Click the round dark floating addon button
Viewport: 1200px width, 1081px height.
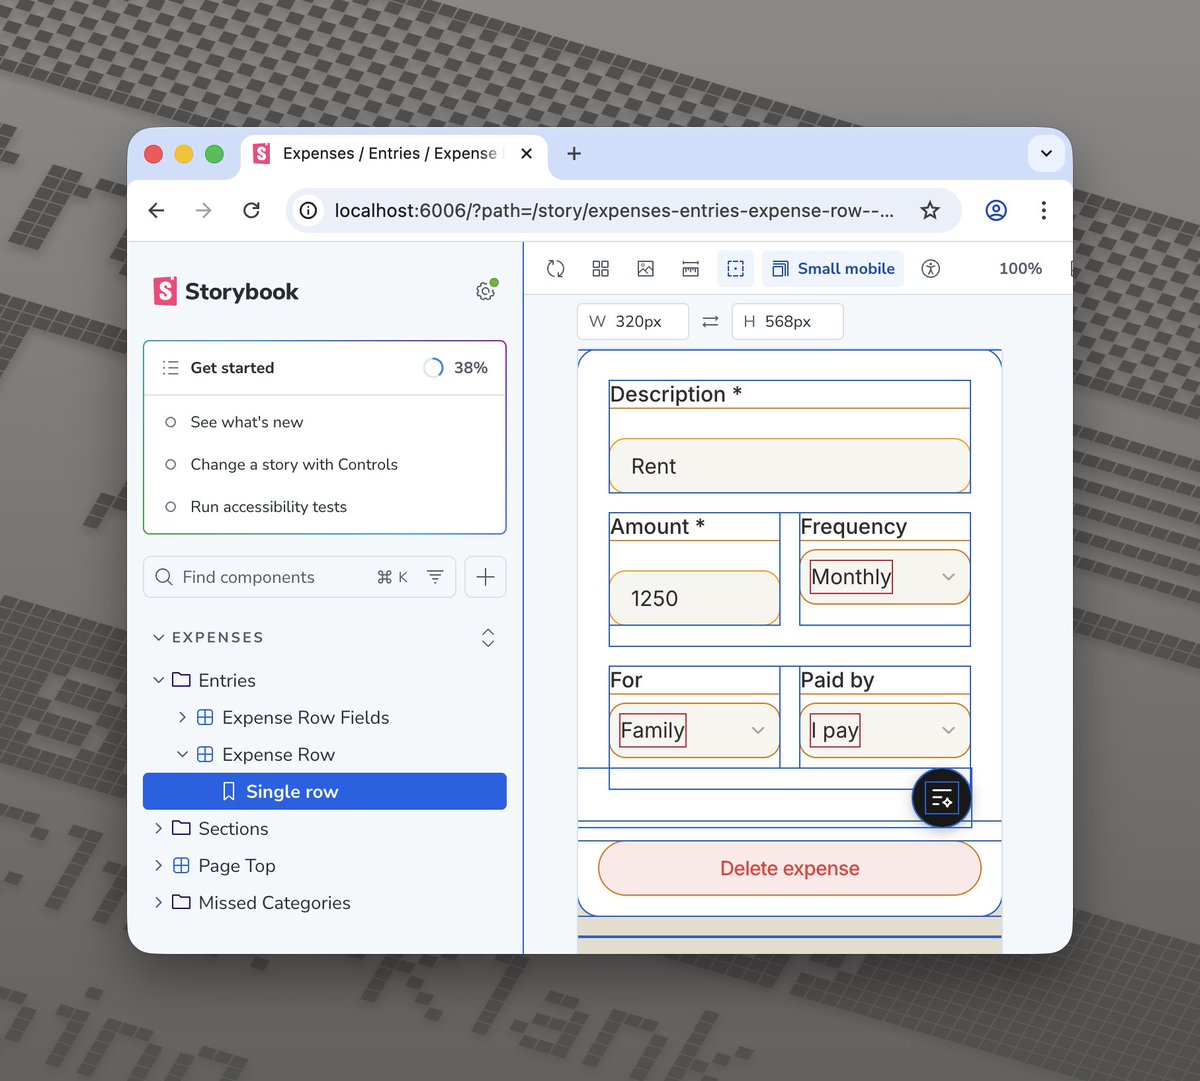click(942, 798)
